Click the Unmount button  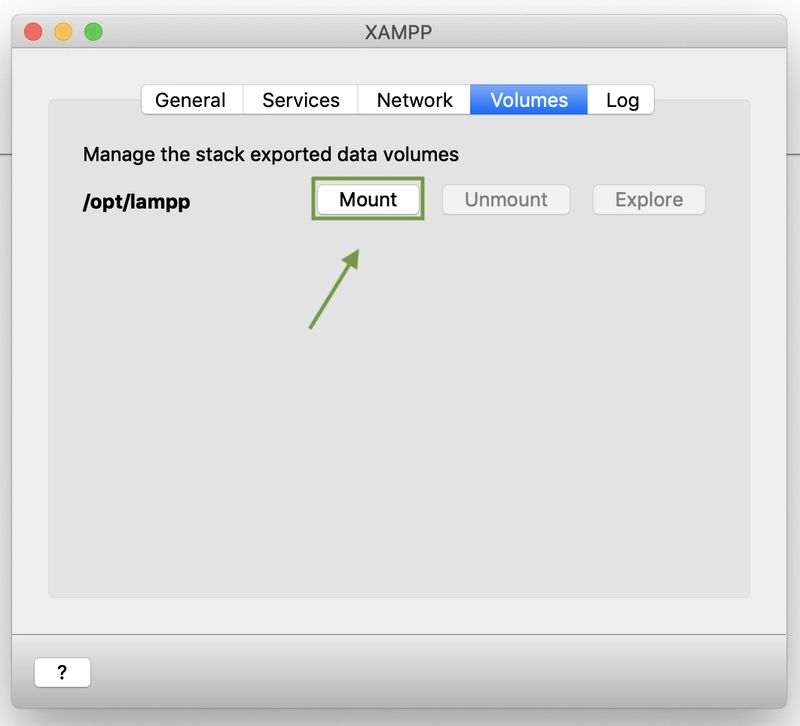[506, 199]
